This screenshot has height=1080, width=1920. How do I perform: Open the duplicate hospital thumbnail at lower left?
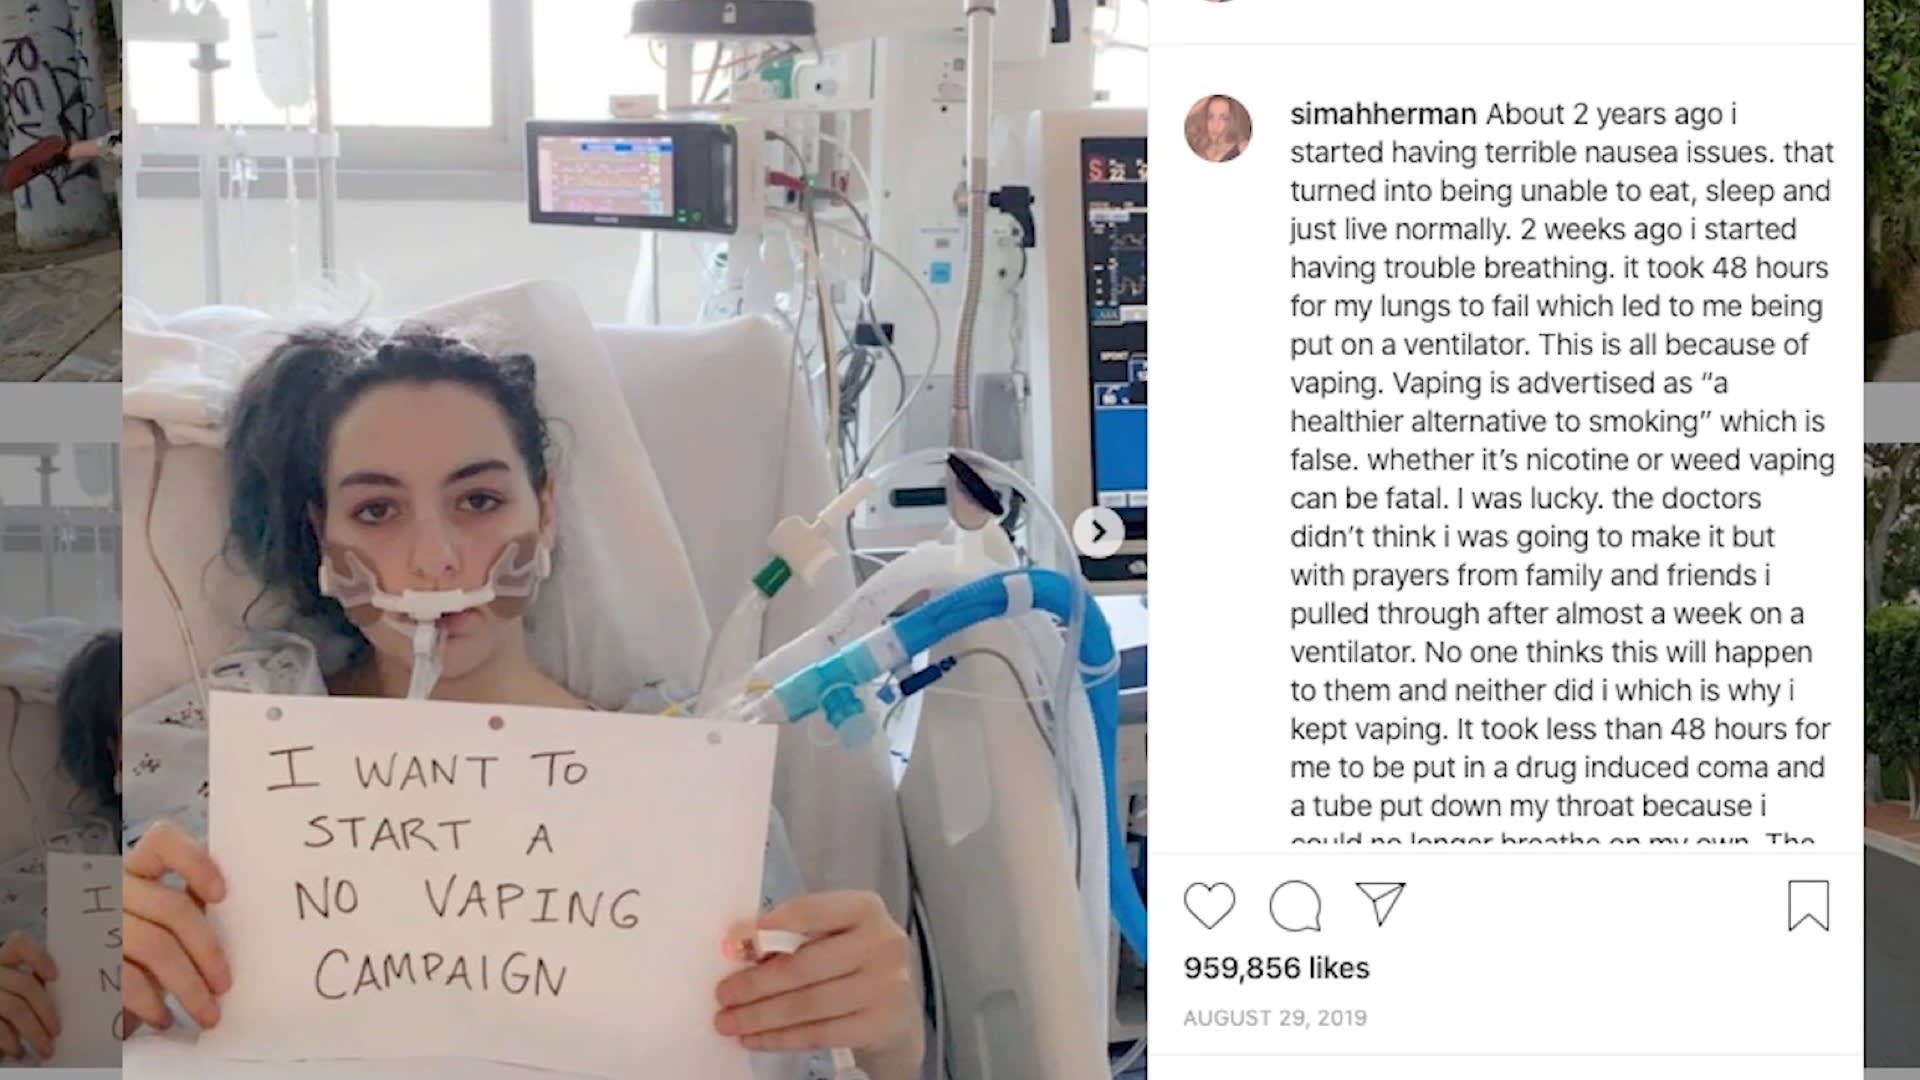(x=61, y=760)
